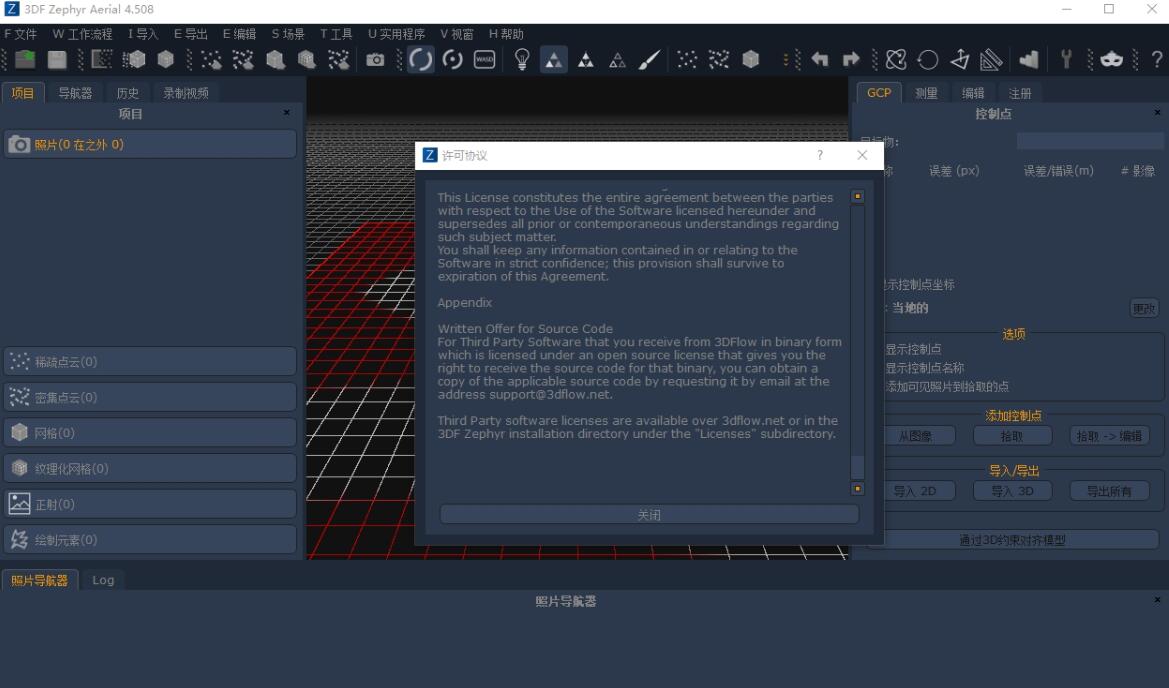This screenshot has height=688, width=1169.
Task: Switch to the 测量 tab
Action: point(926,93)
